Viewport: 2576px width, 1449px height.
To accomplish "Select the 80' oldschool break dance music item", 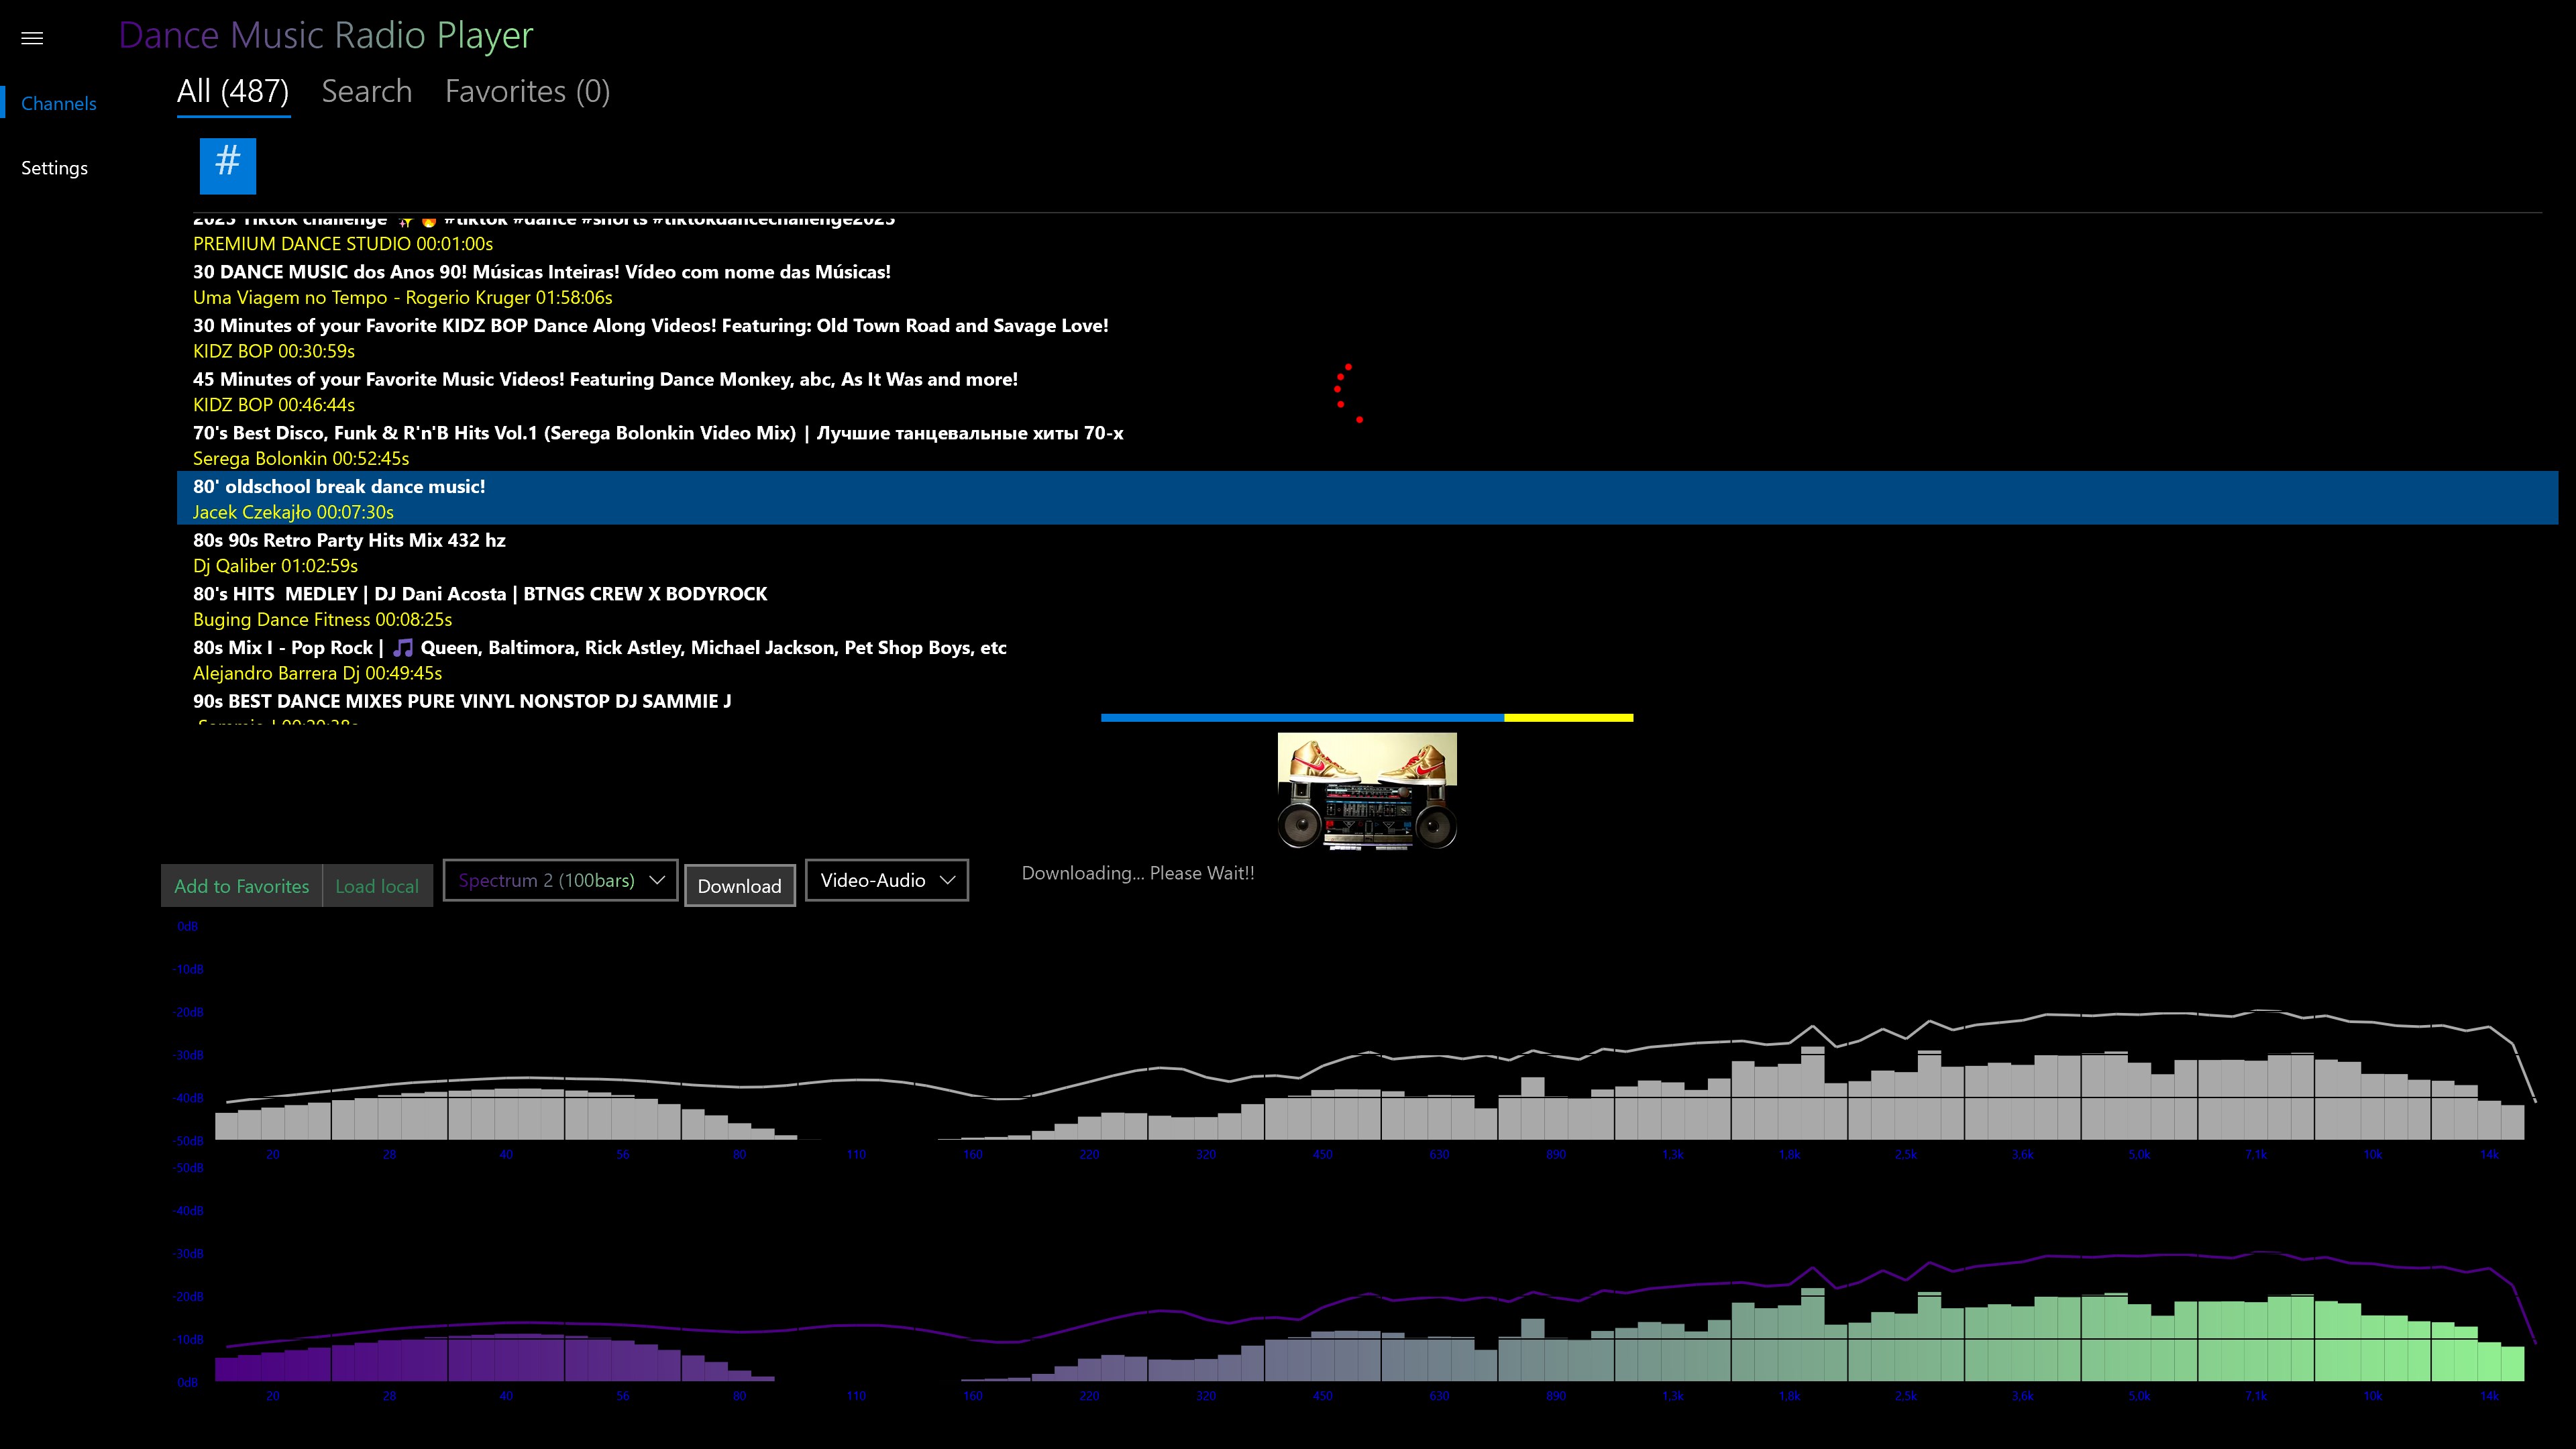I will tap(339, 487).
